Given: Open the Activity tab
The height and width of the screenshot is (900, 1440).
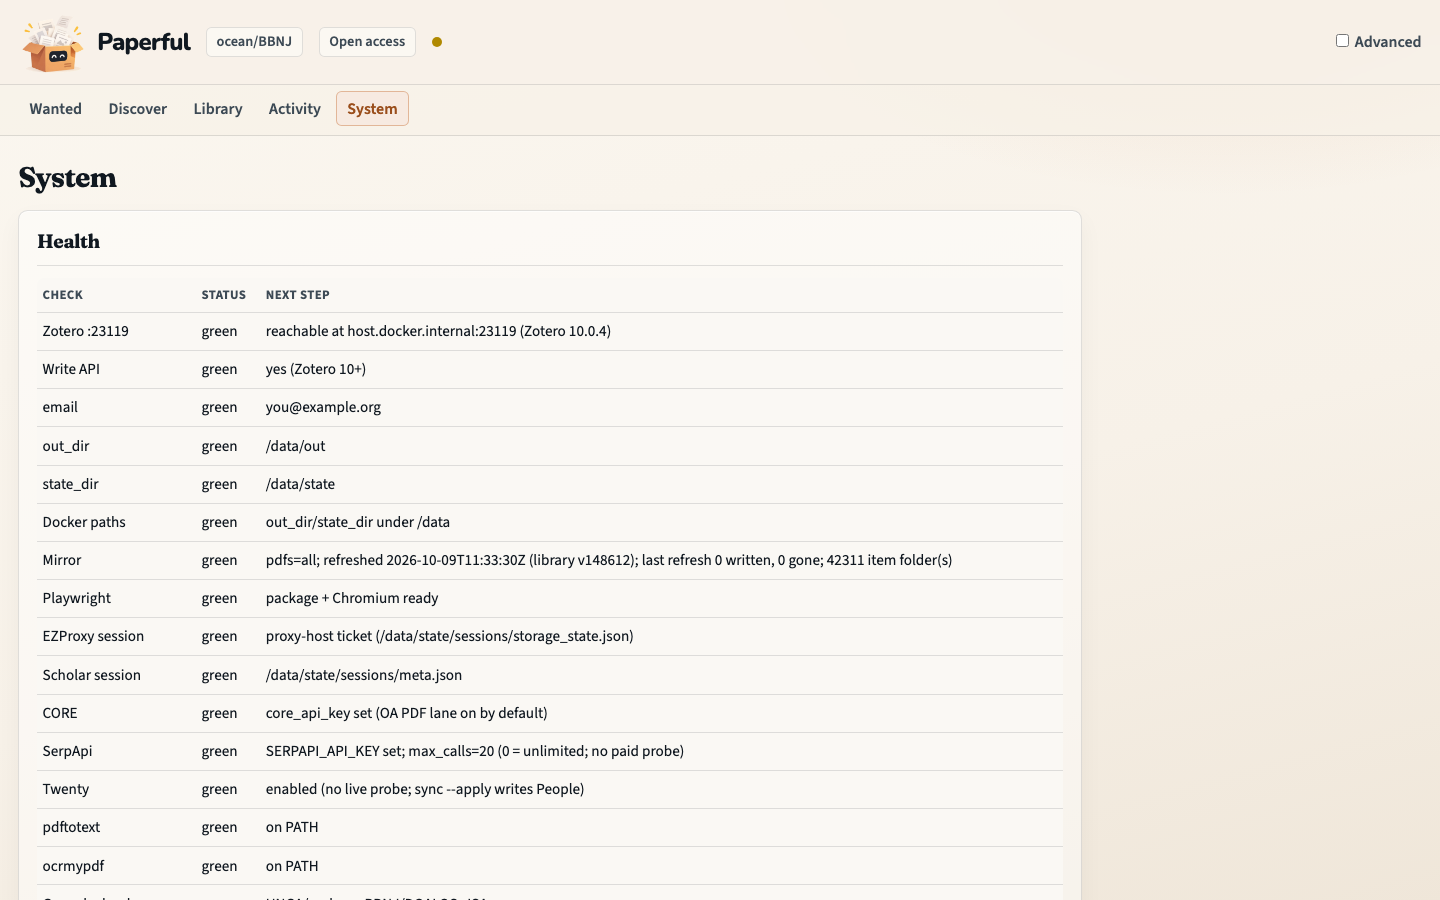Looking at the screenshot, I should 294,109.
